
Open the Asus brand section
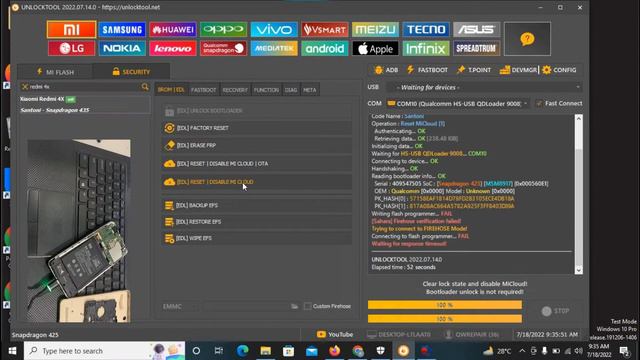(476, 29)
